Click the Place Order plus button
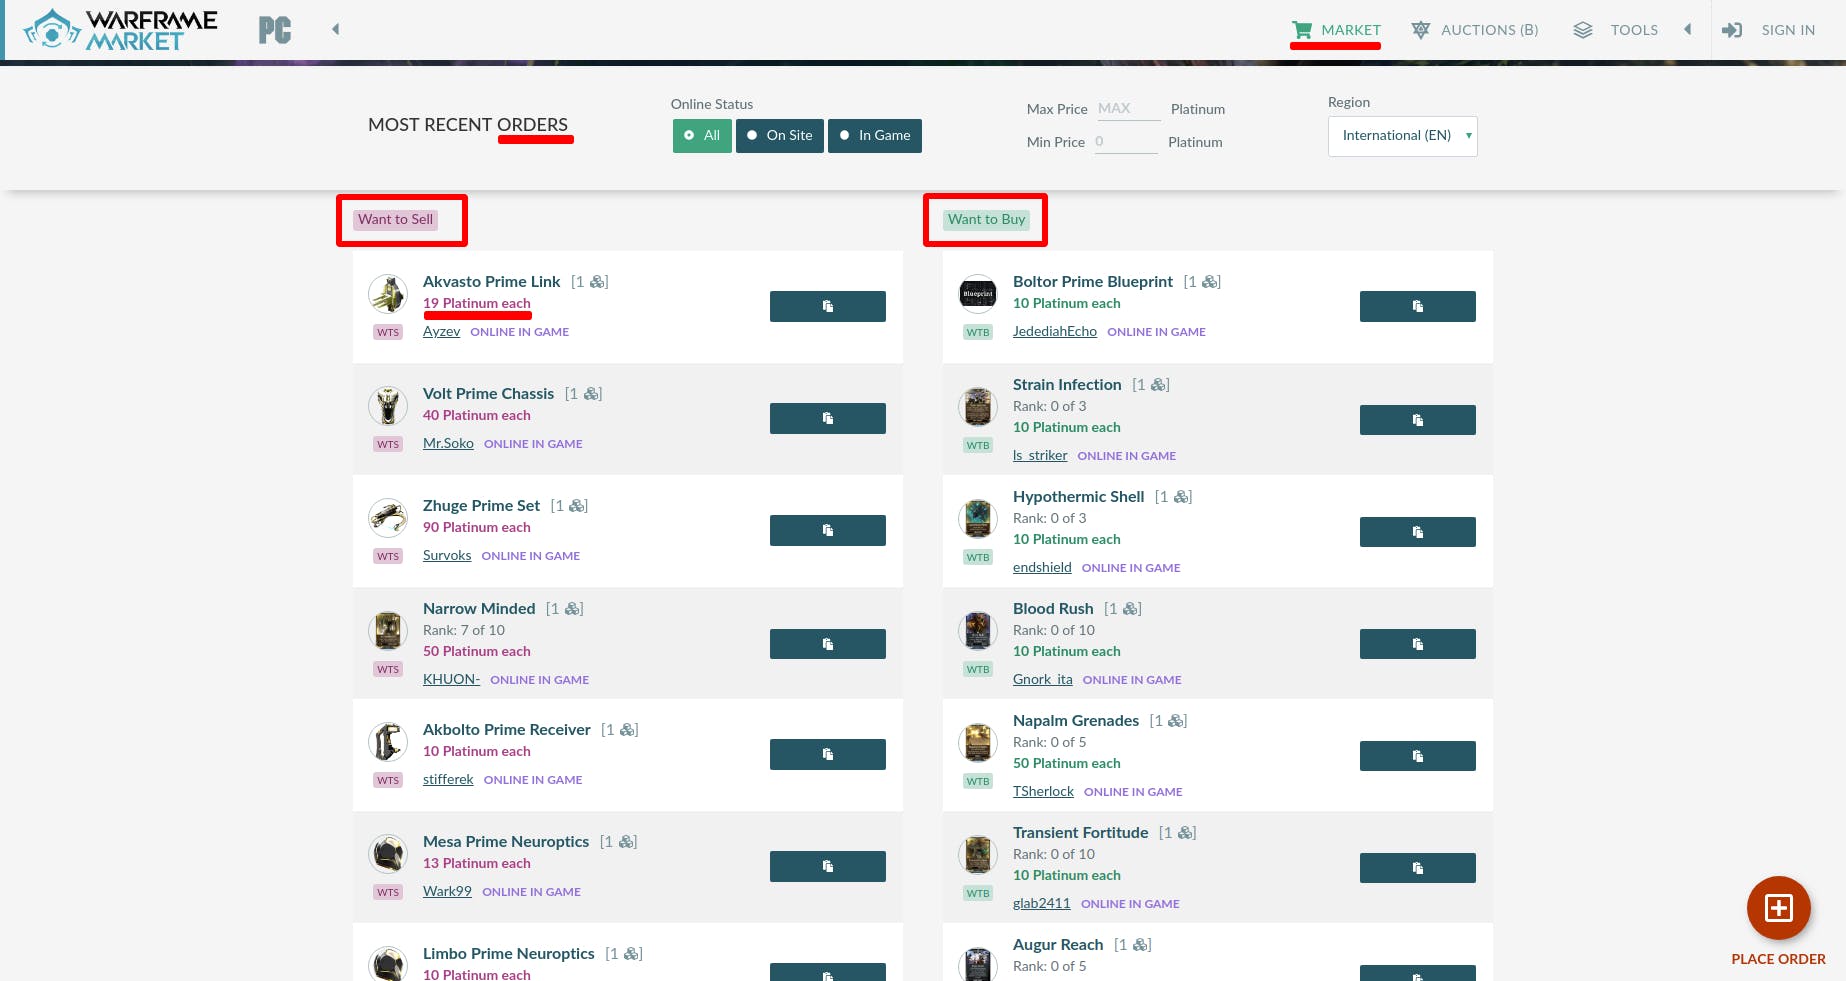Image resolution: width=1846 pixels, height=981 pixels. [1778, 908]
